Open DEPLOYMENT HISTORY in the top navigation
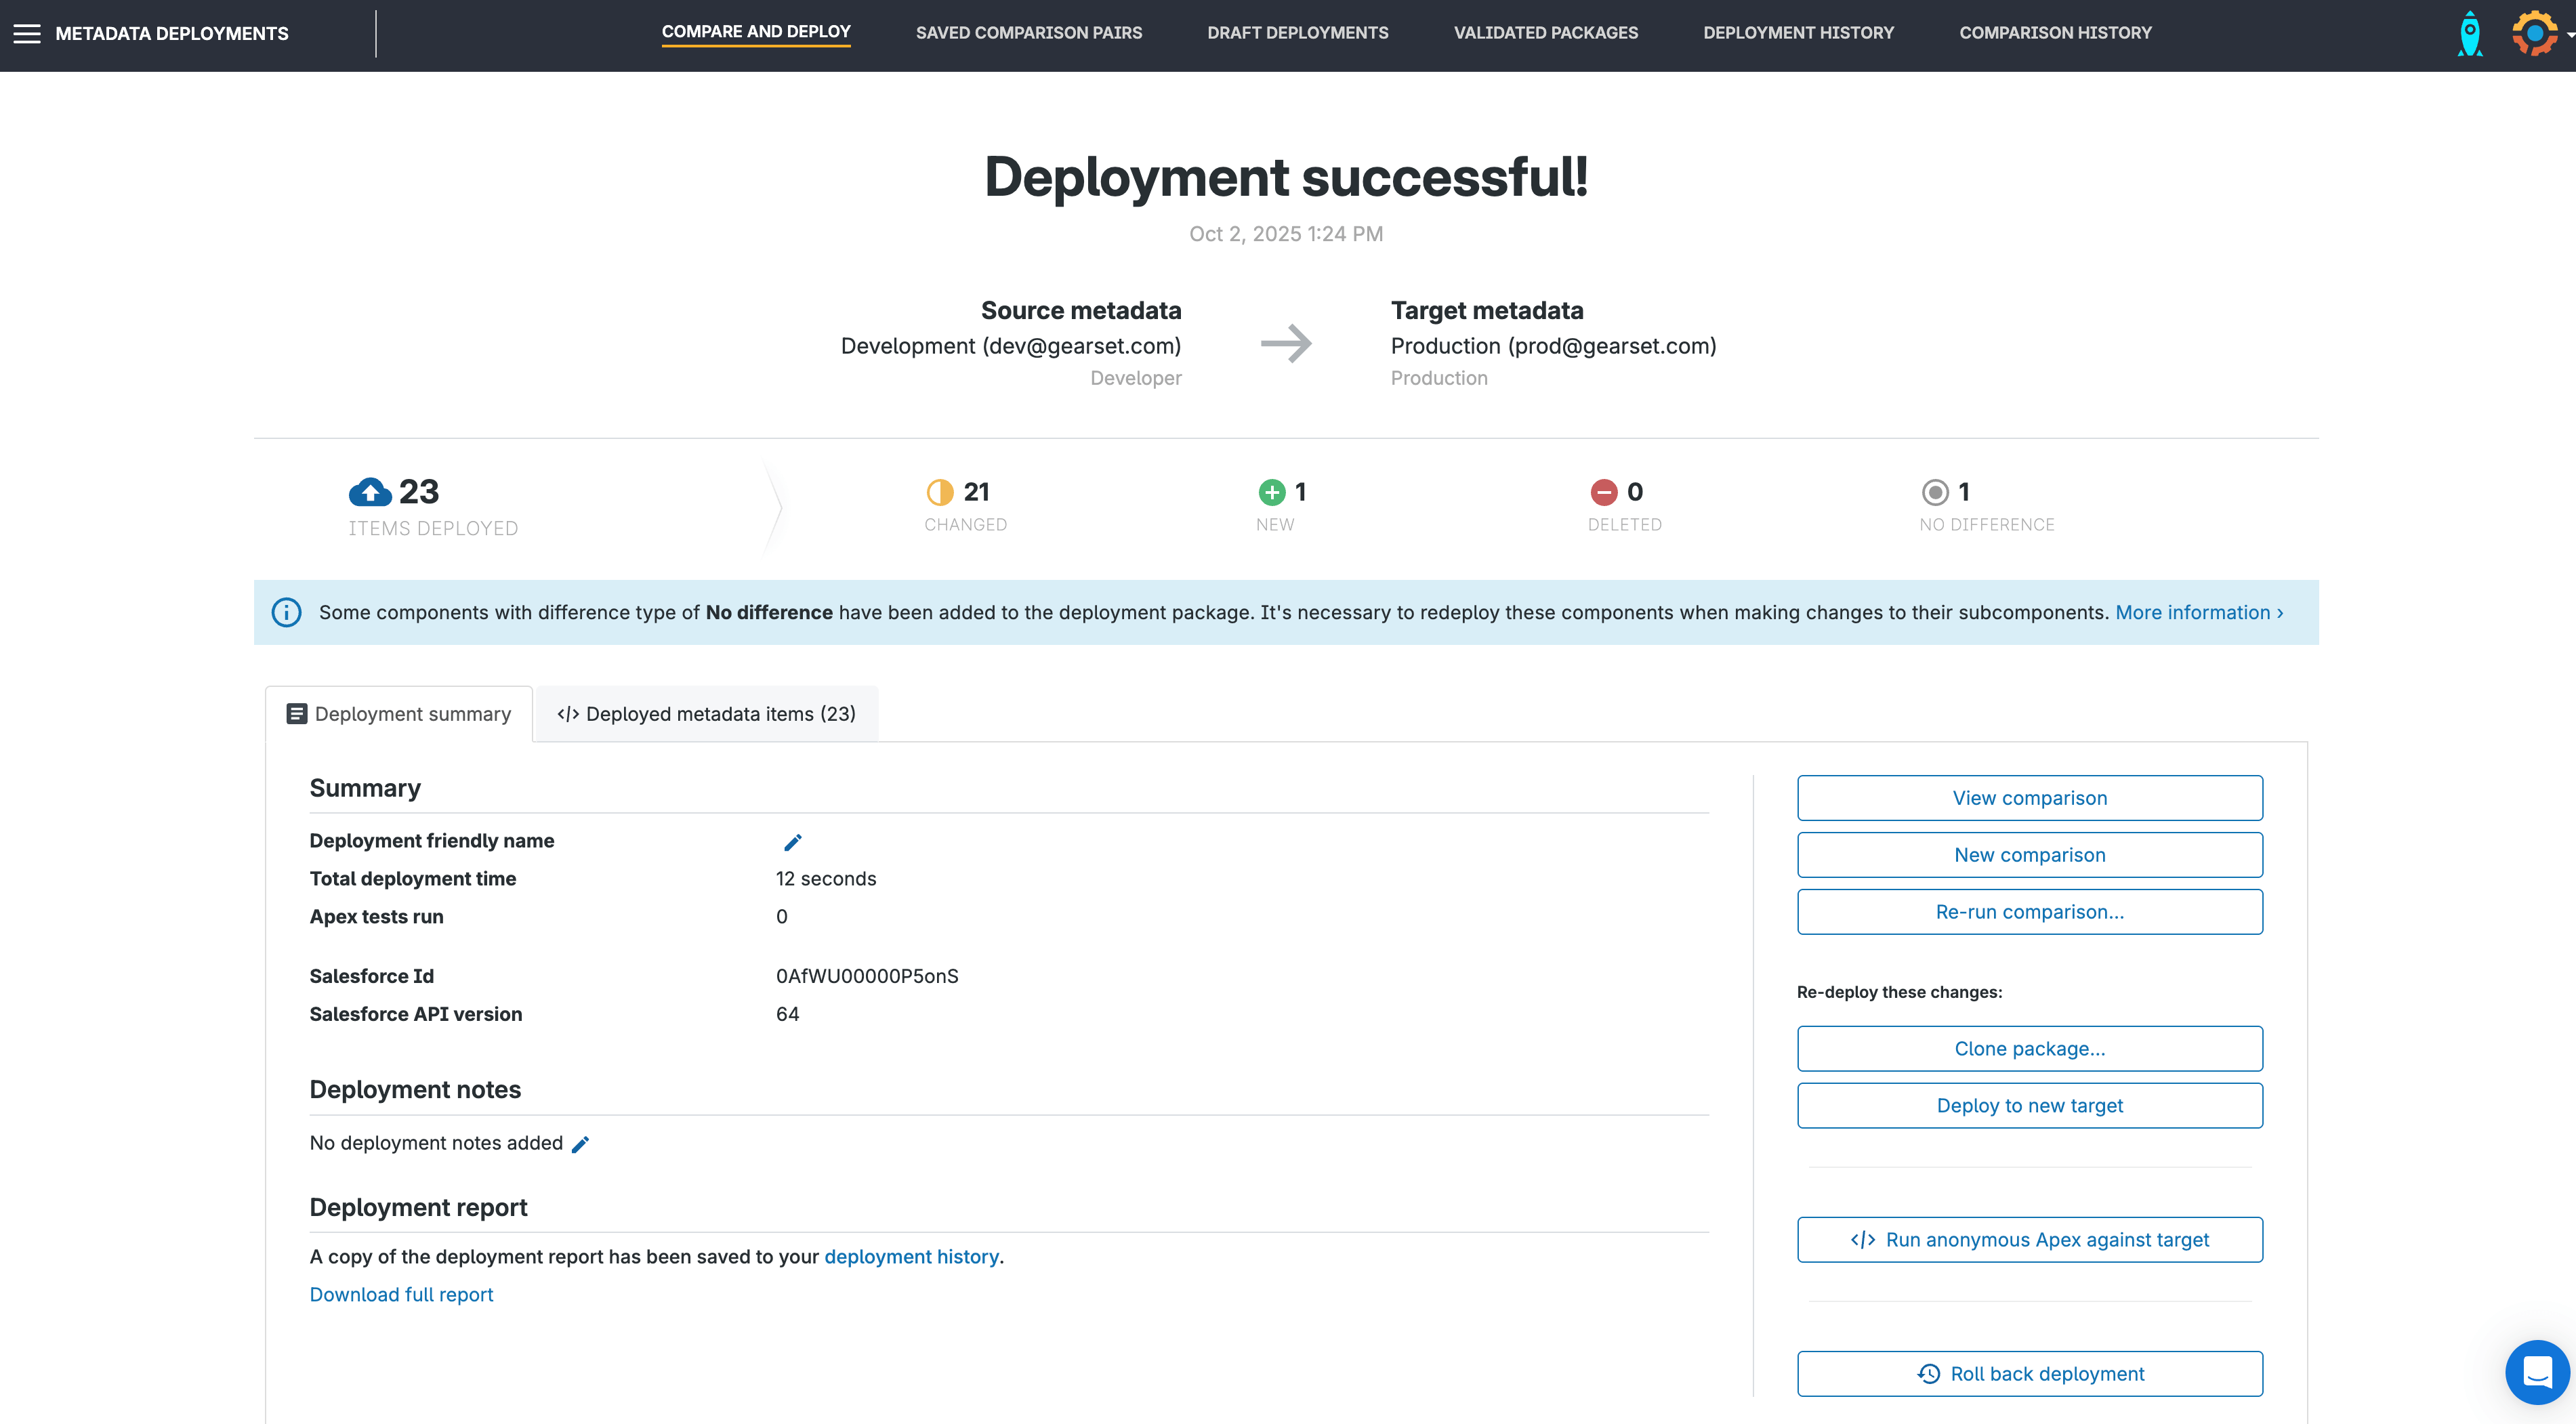 1799,32
